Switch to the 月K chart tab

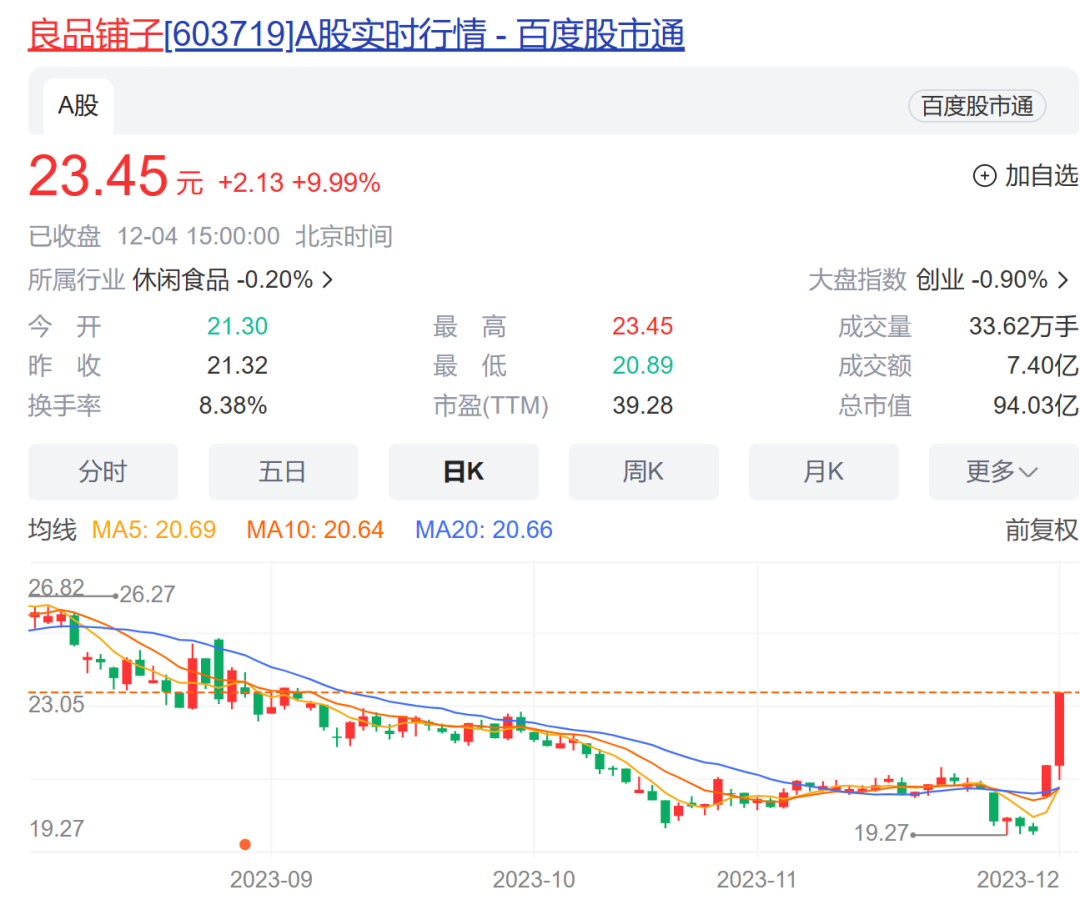point(824,472)
